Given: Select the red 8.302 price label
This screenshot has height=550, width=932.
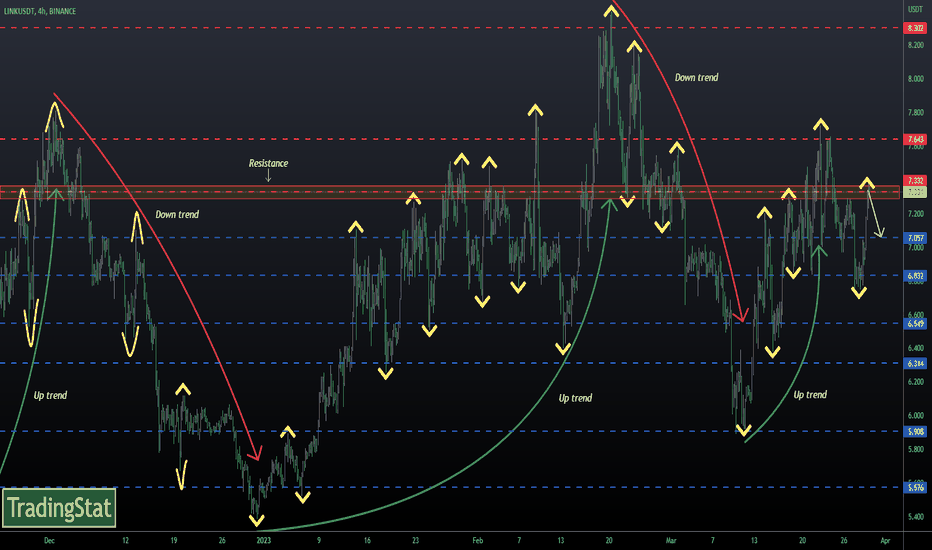Looking at the screenshot, I should point(915,28).
